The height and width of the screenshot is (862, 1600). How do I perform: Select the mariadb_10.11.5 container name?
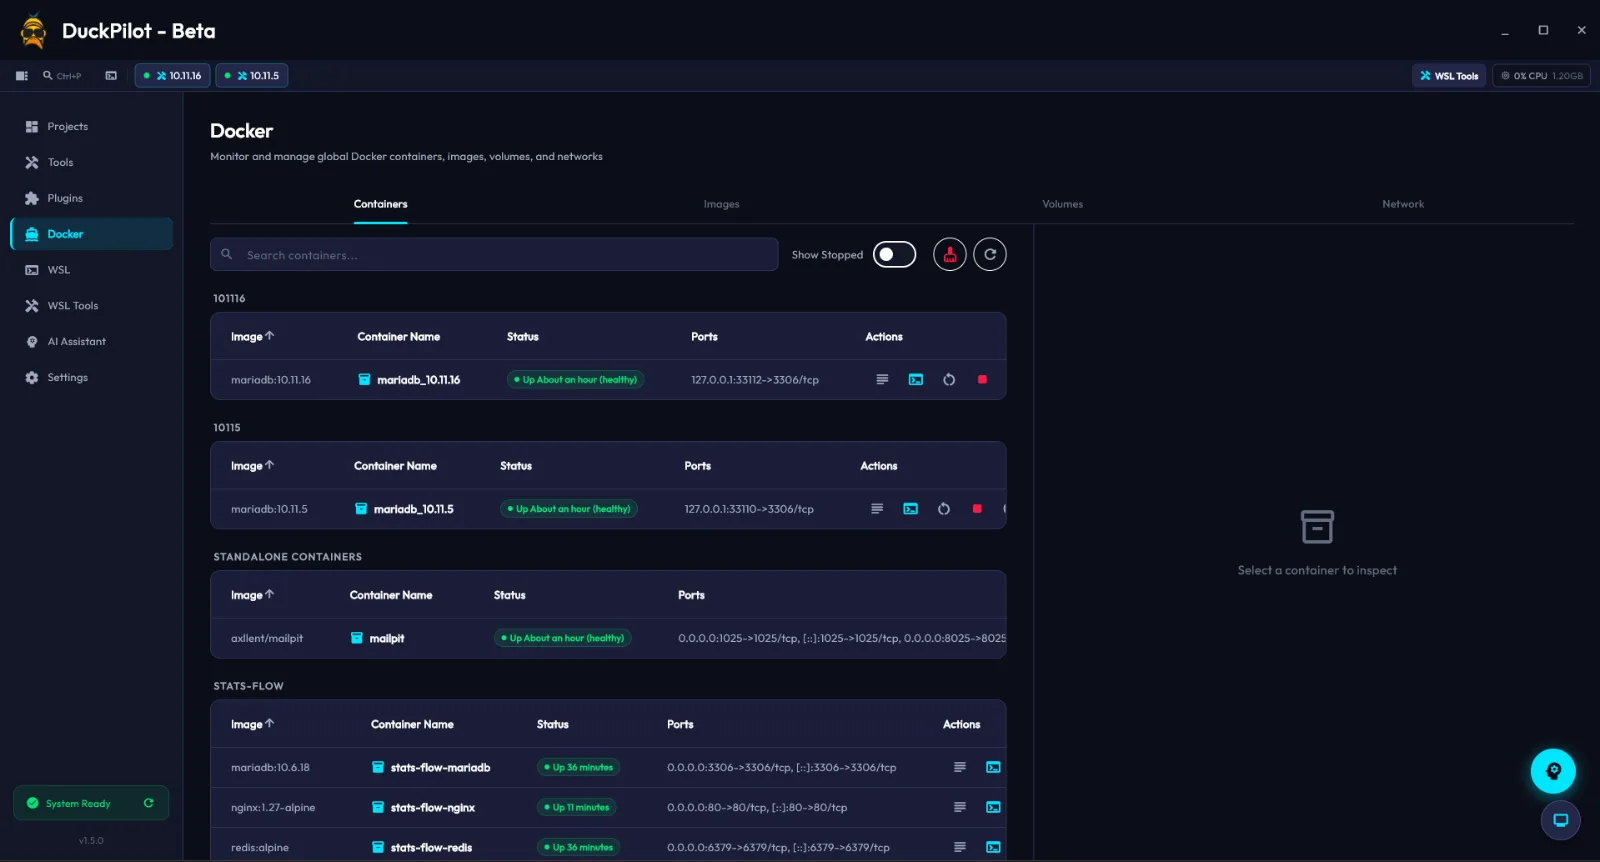click(414, 509)
